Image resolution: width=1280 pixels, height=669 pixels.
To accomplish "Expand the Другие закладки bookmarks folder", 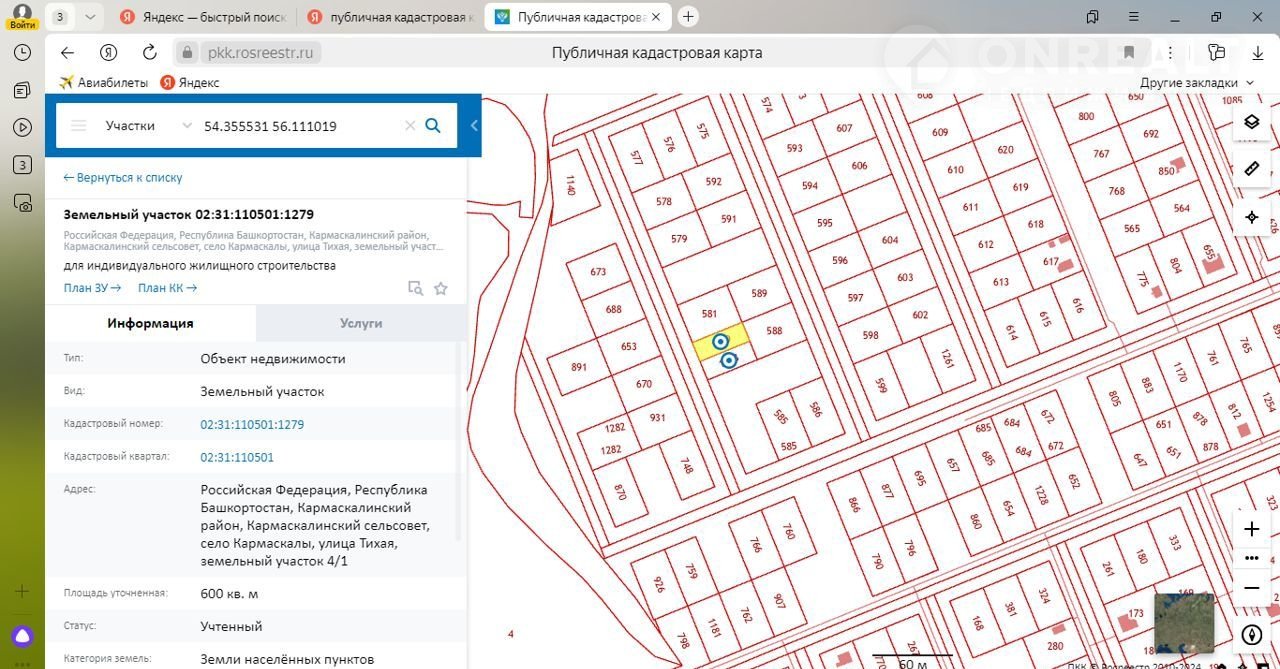I will (1196, 83).
